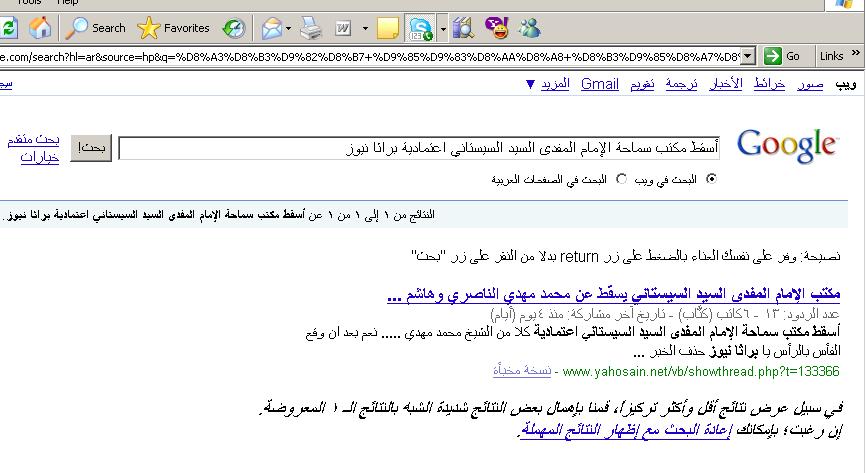Expand the Mail dropdown arrow

pos(288,28)
